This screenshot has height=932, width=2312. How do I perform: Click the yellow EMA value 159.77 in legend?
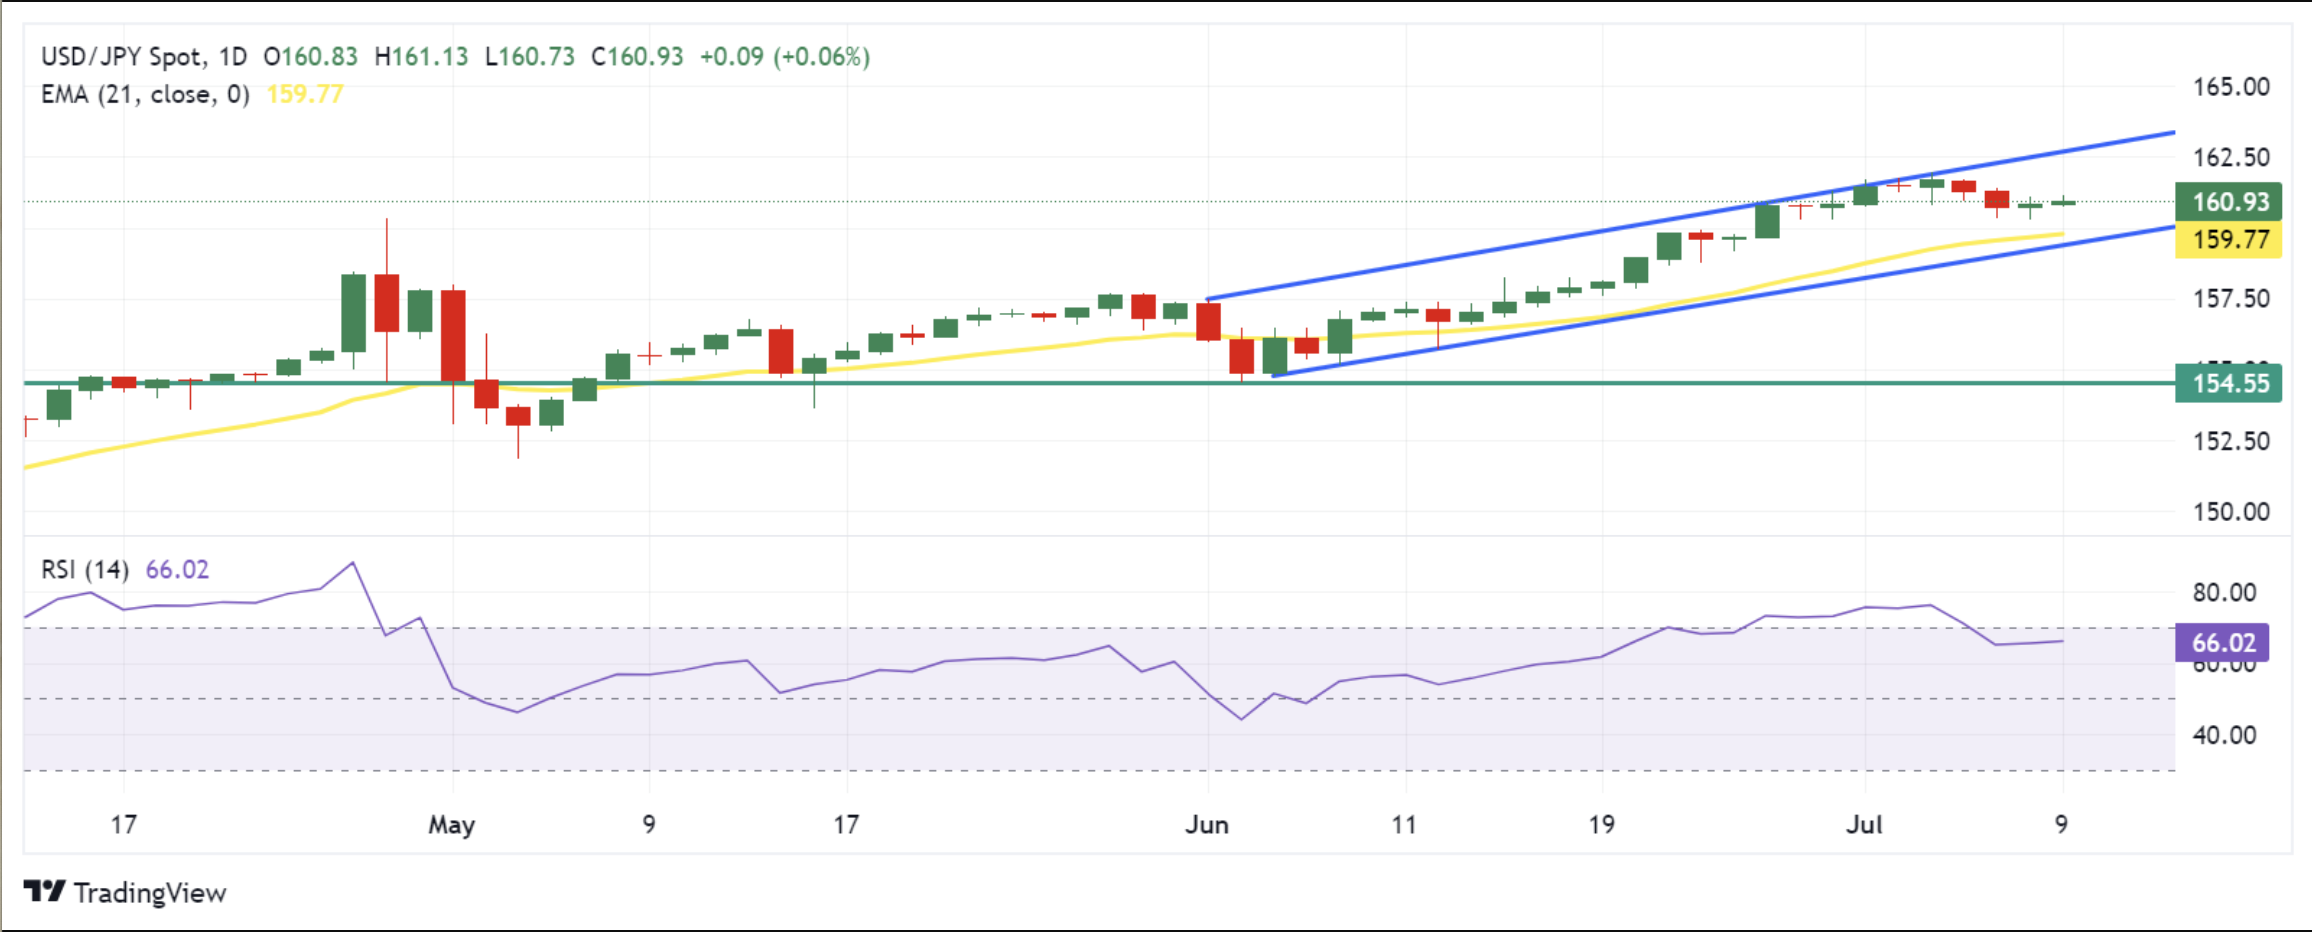(x=305, y=95)
